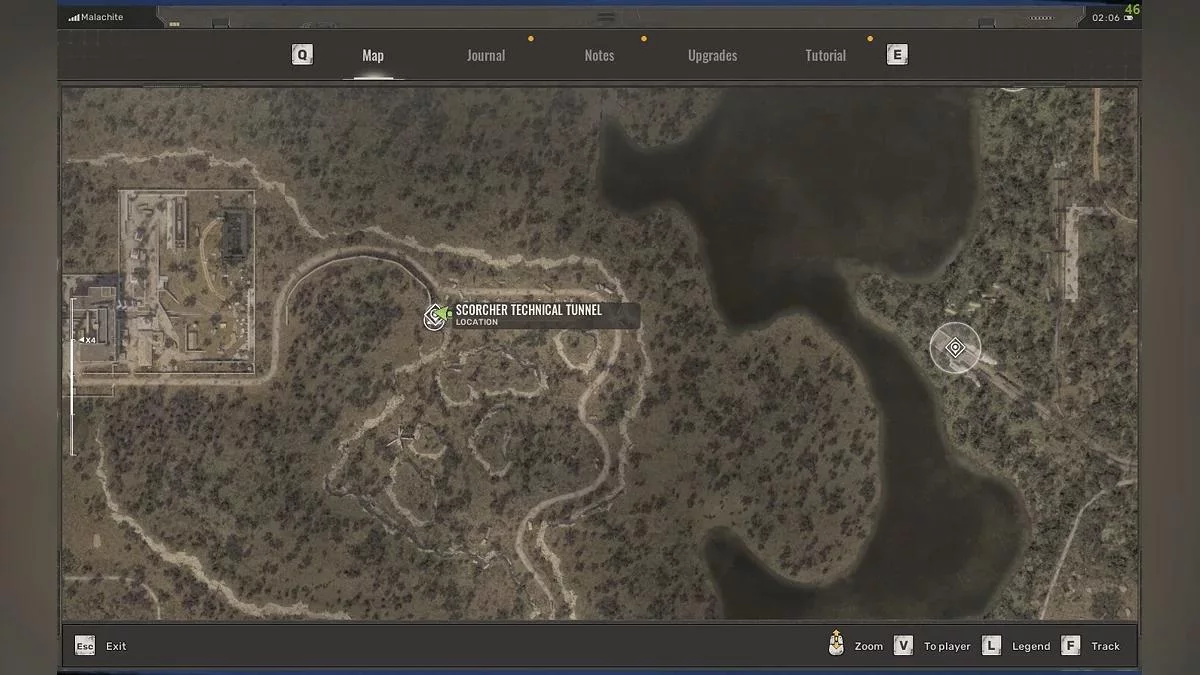This screenshot has width=1200, height=675.
Task: Click the E key next-tab icon
Action: [x=897, y=55]
